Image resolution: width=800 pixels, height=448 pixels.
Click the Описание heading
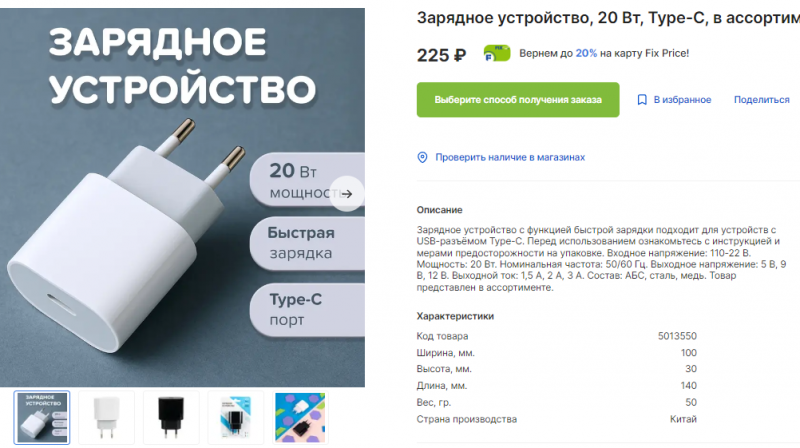click(x=439, y=210)
